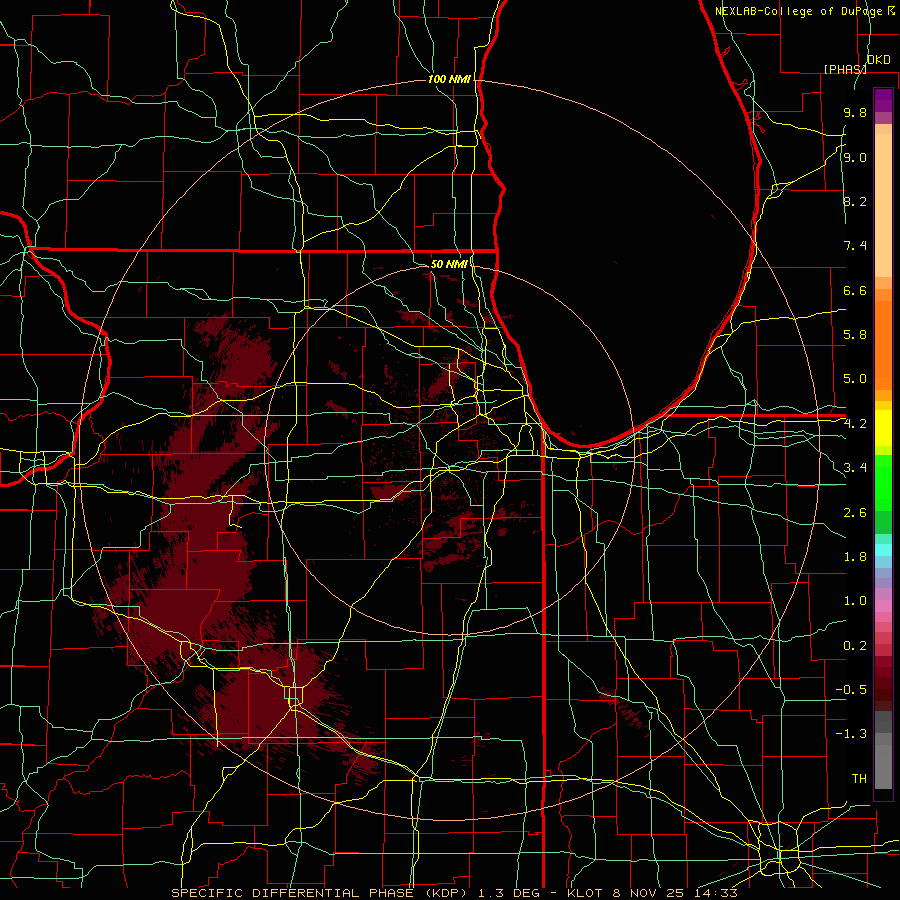900x900 pixels.
Task: Click the -0.5 value on the color scale
Action: click(x=851, y=690)
